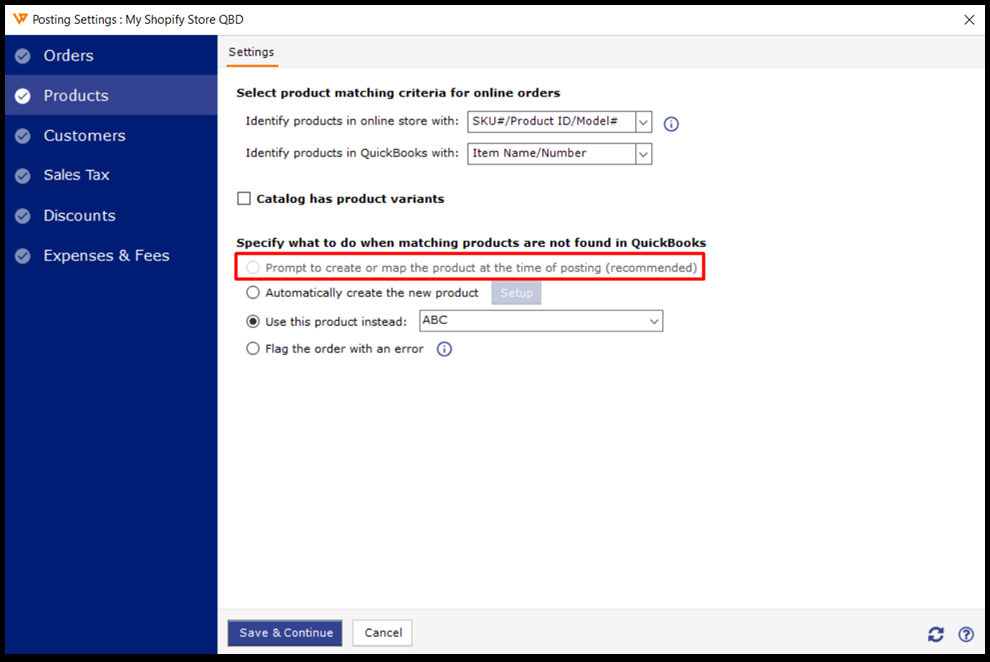Click the Webgility logo in title bar
This screenshot has width=990, height=662.
click(20, 19)
